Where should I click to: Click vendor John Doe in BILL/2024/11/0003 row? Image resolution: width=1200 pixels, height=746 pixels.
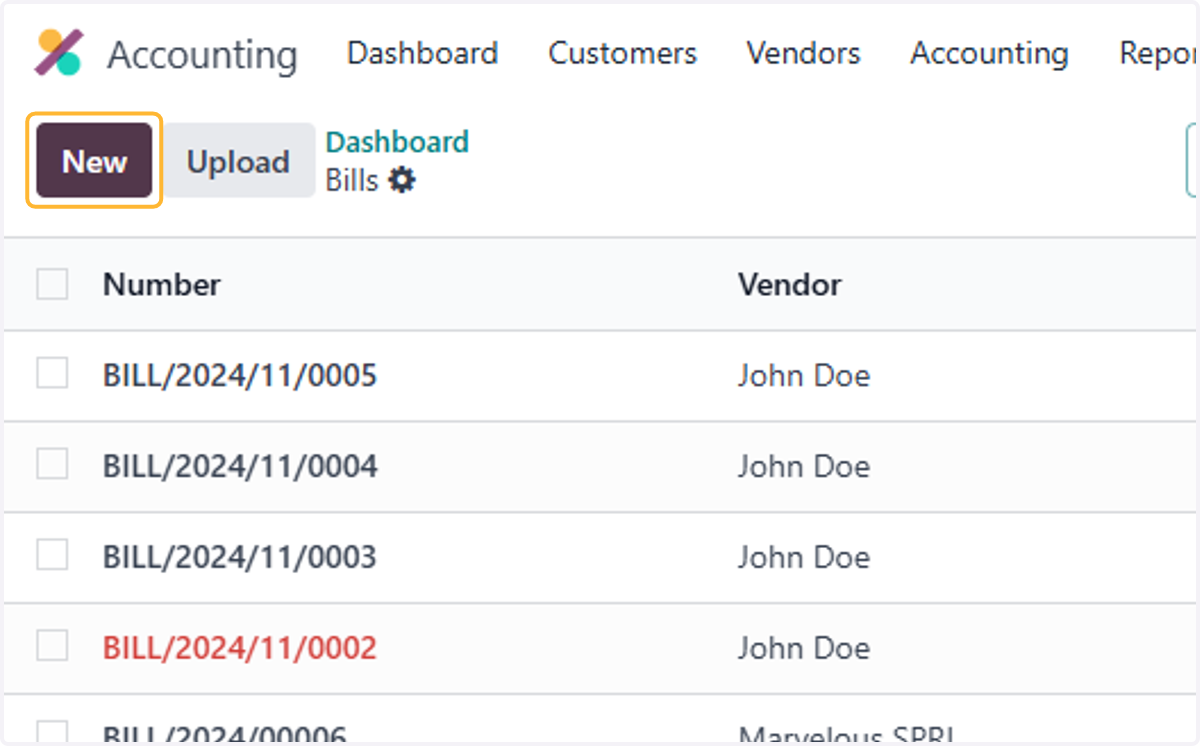(804, 557)
